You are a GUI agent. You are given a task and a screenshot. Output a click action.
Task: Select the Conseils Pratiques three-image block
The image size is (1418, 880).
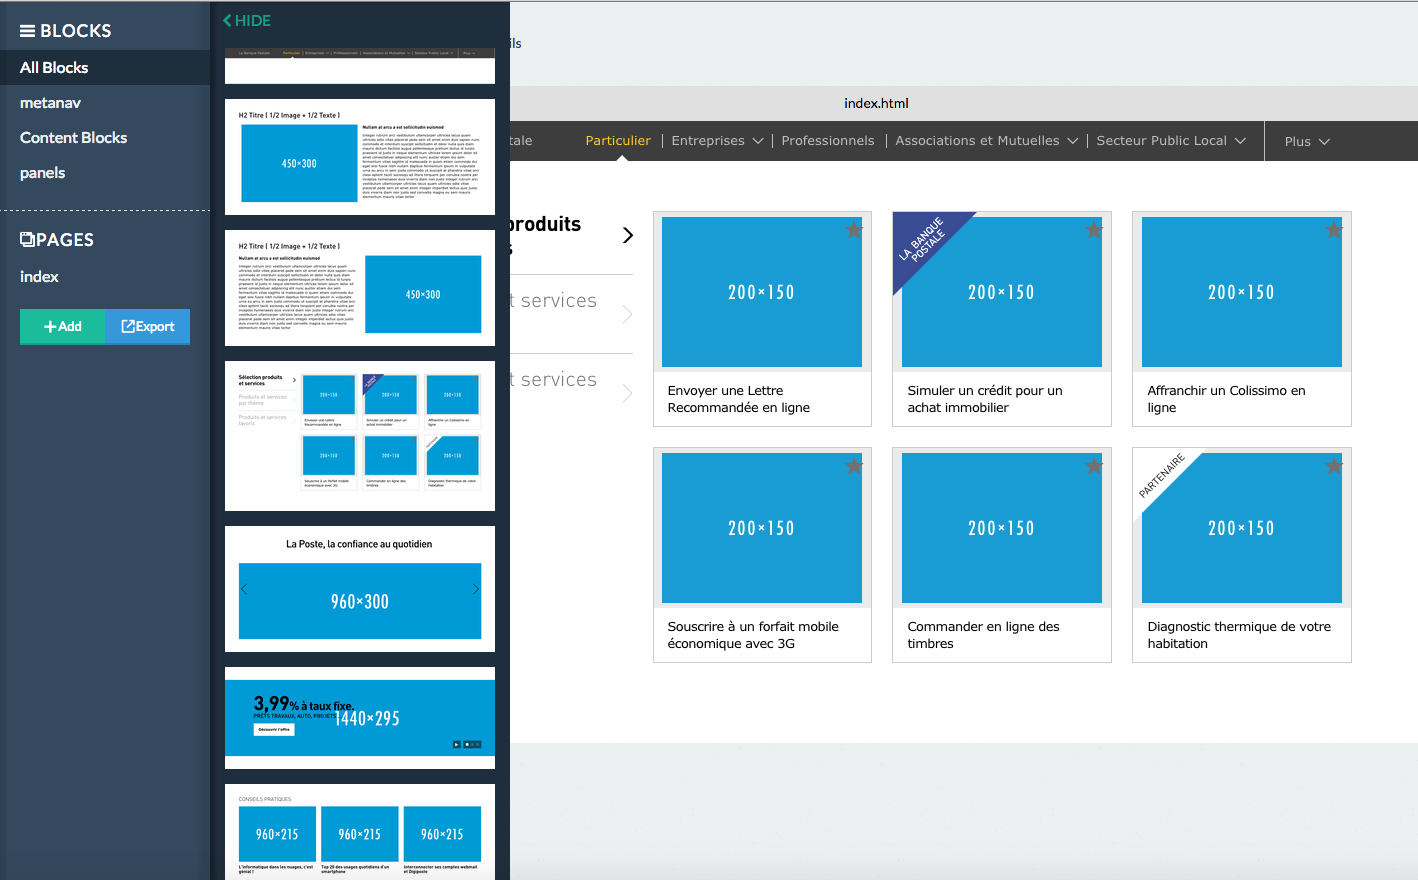coord(360,832)
